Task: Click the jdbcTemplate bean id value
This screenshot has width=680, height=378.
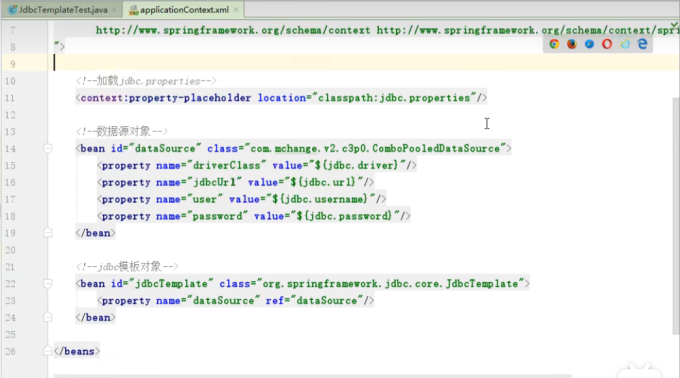Action: pos(171,284)
